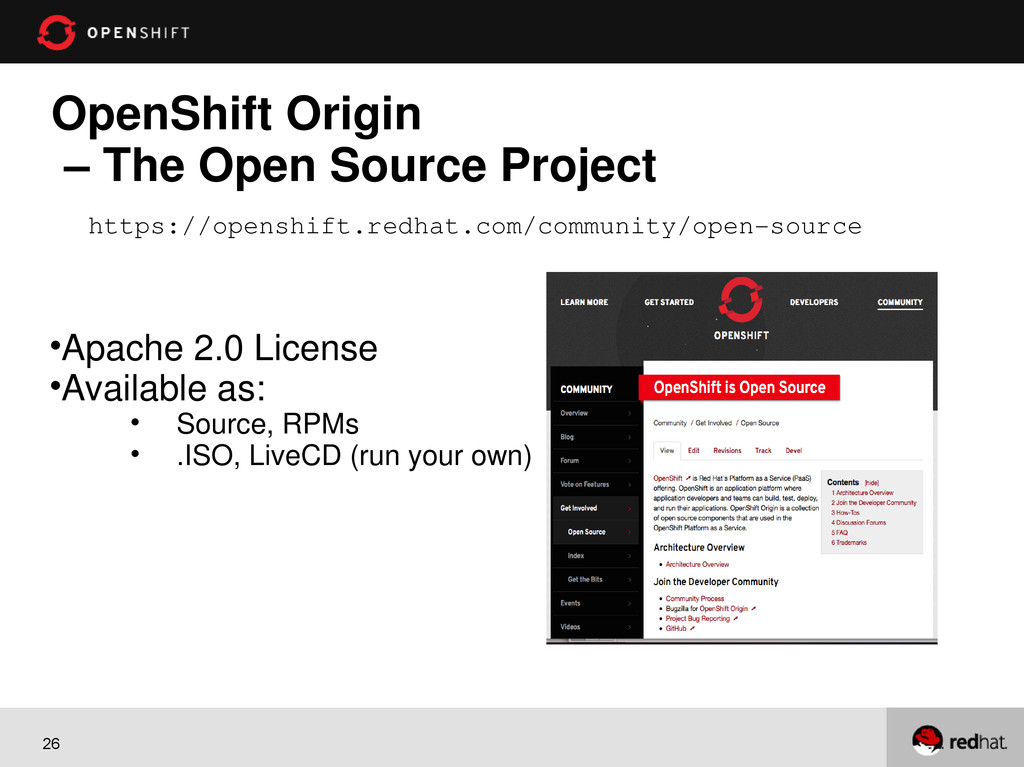The image size is (1024, 767).
Task: Click the Get Involved breadcrumb link
Action: point(713,423)
